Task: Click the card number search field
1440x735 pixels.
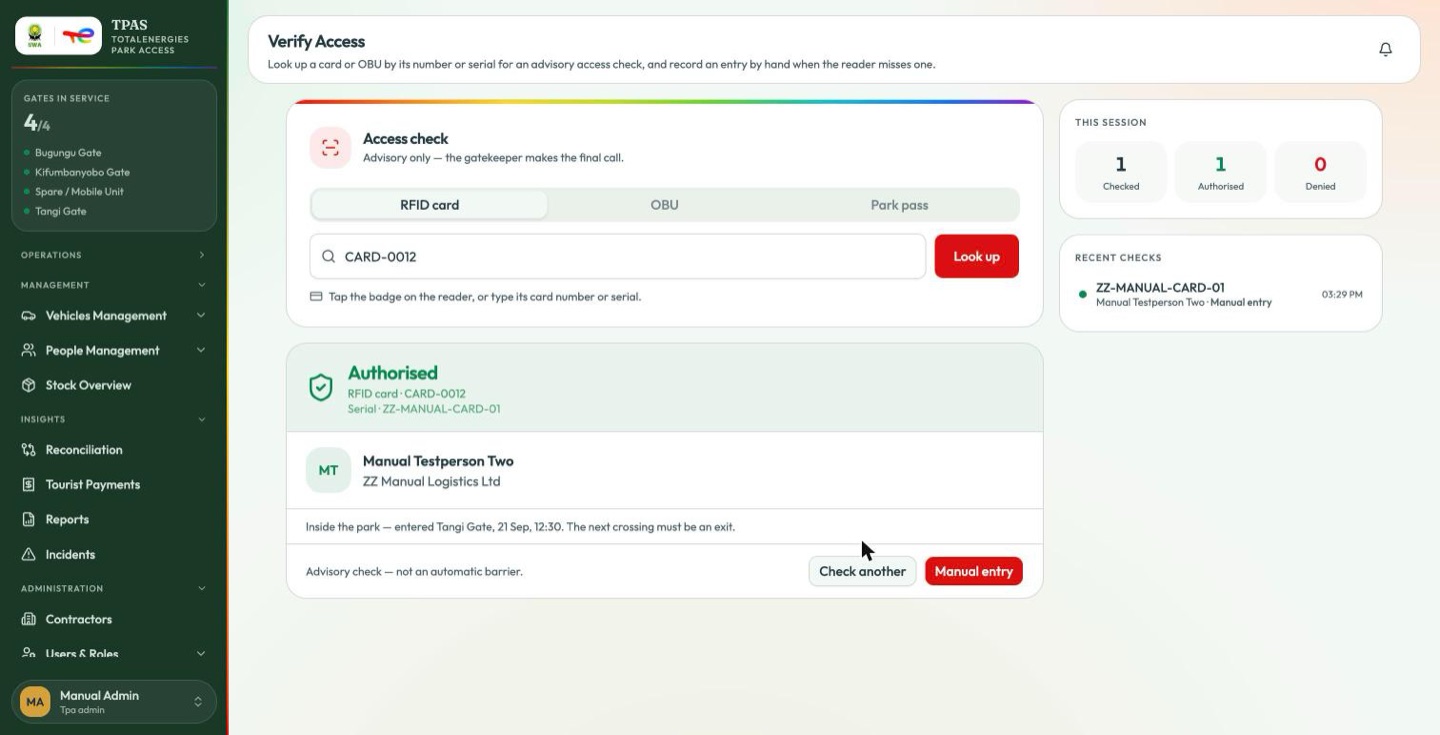Action: tap(618, 257)
